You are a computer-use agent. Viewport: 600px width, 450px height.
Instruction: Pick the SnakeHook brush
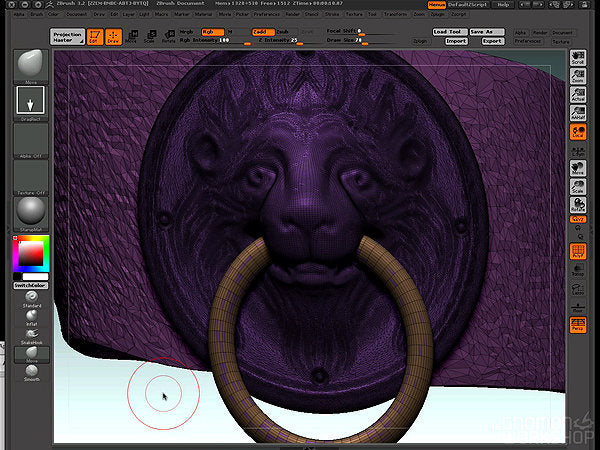[31, 335]
